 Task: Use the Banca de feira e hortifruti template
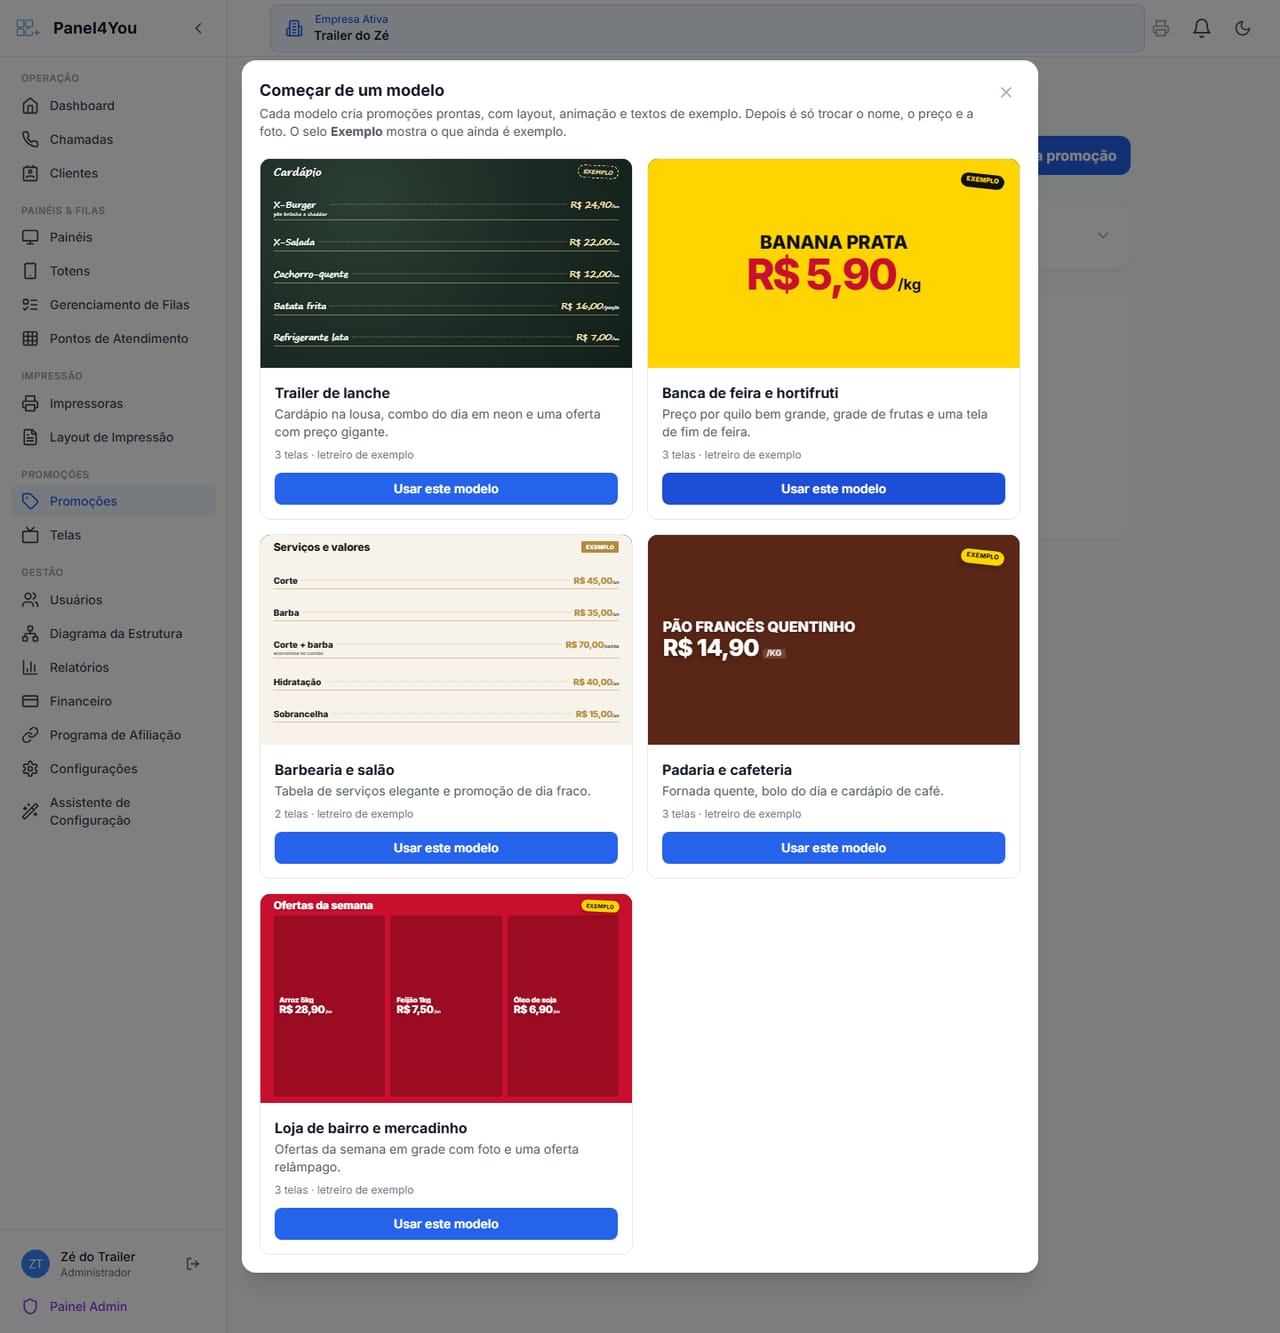pyautogui.click(x=833, y=489)
